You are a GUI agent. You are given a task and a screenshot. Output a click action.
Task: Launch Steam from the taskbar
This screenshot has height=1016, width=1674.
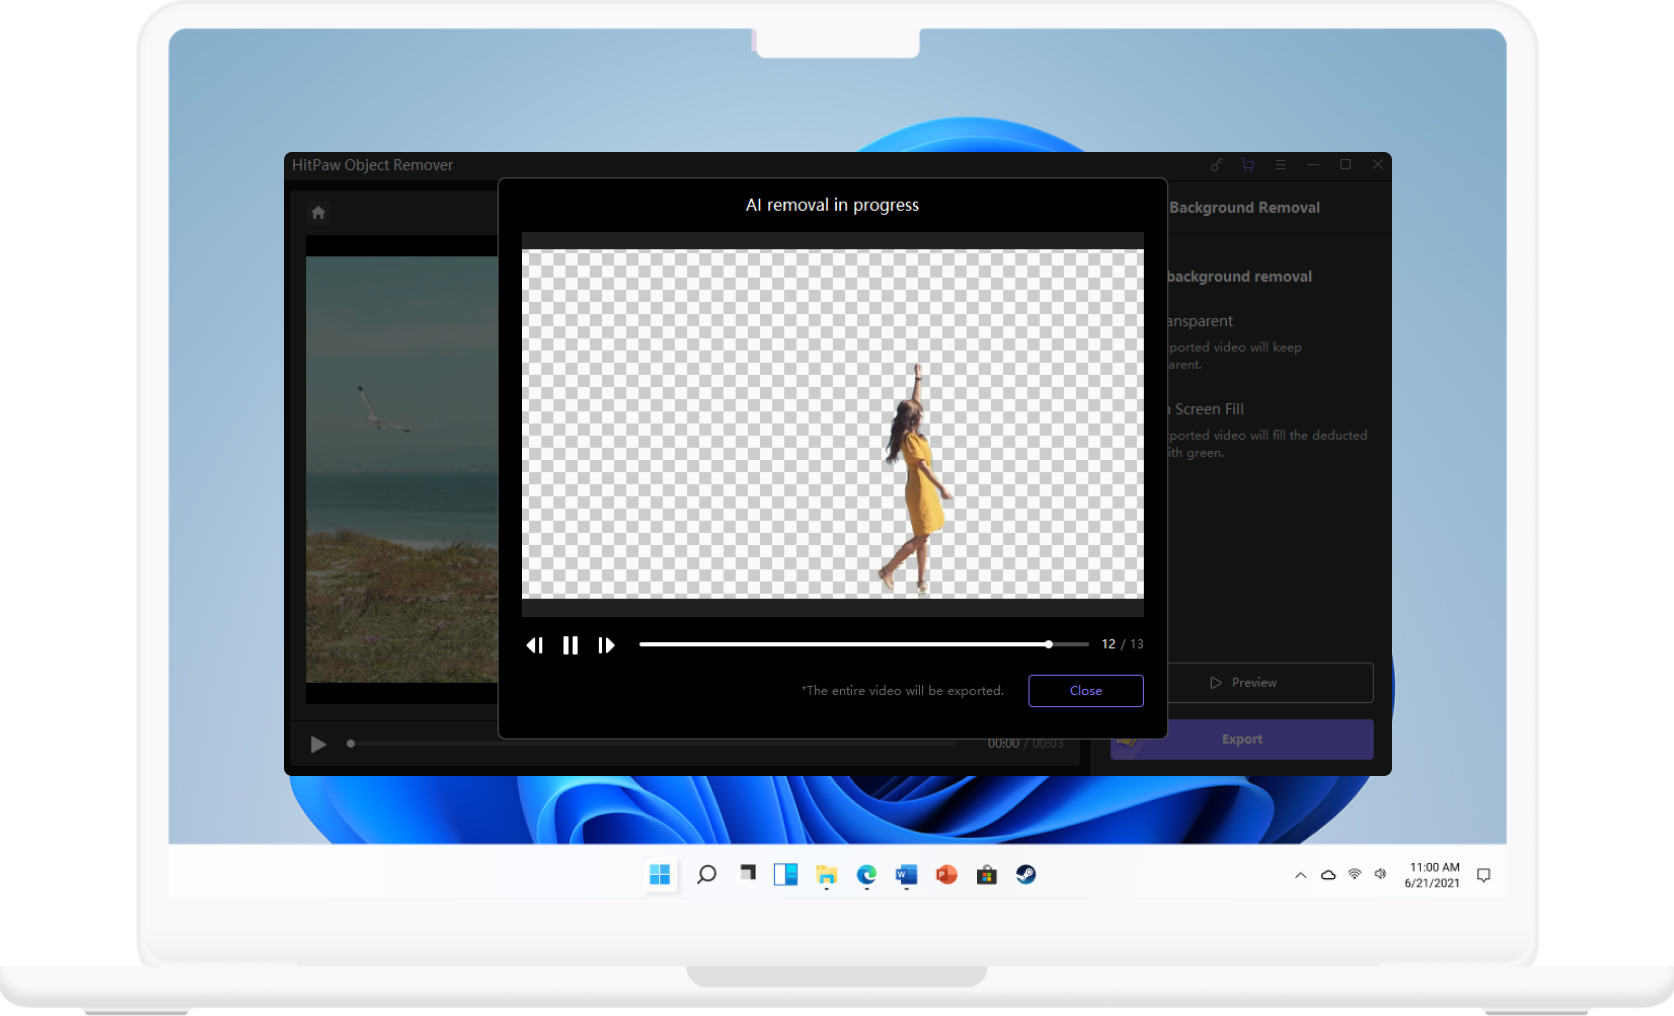1026,874
